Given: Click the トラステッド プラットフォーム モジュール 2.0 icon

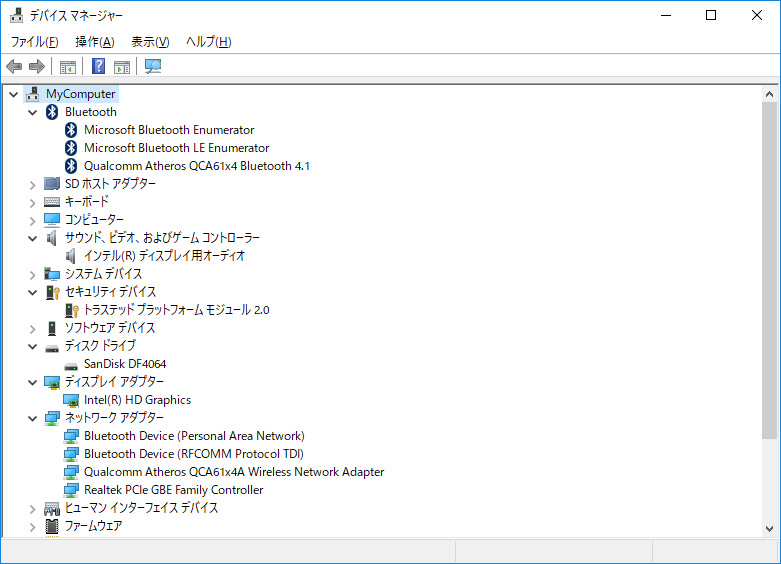Looking at the screenshot, I should (72, 310).
